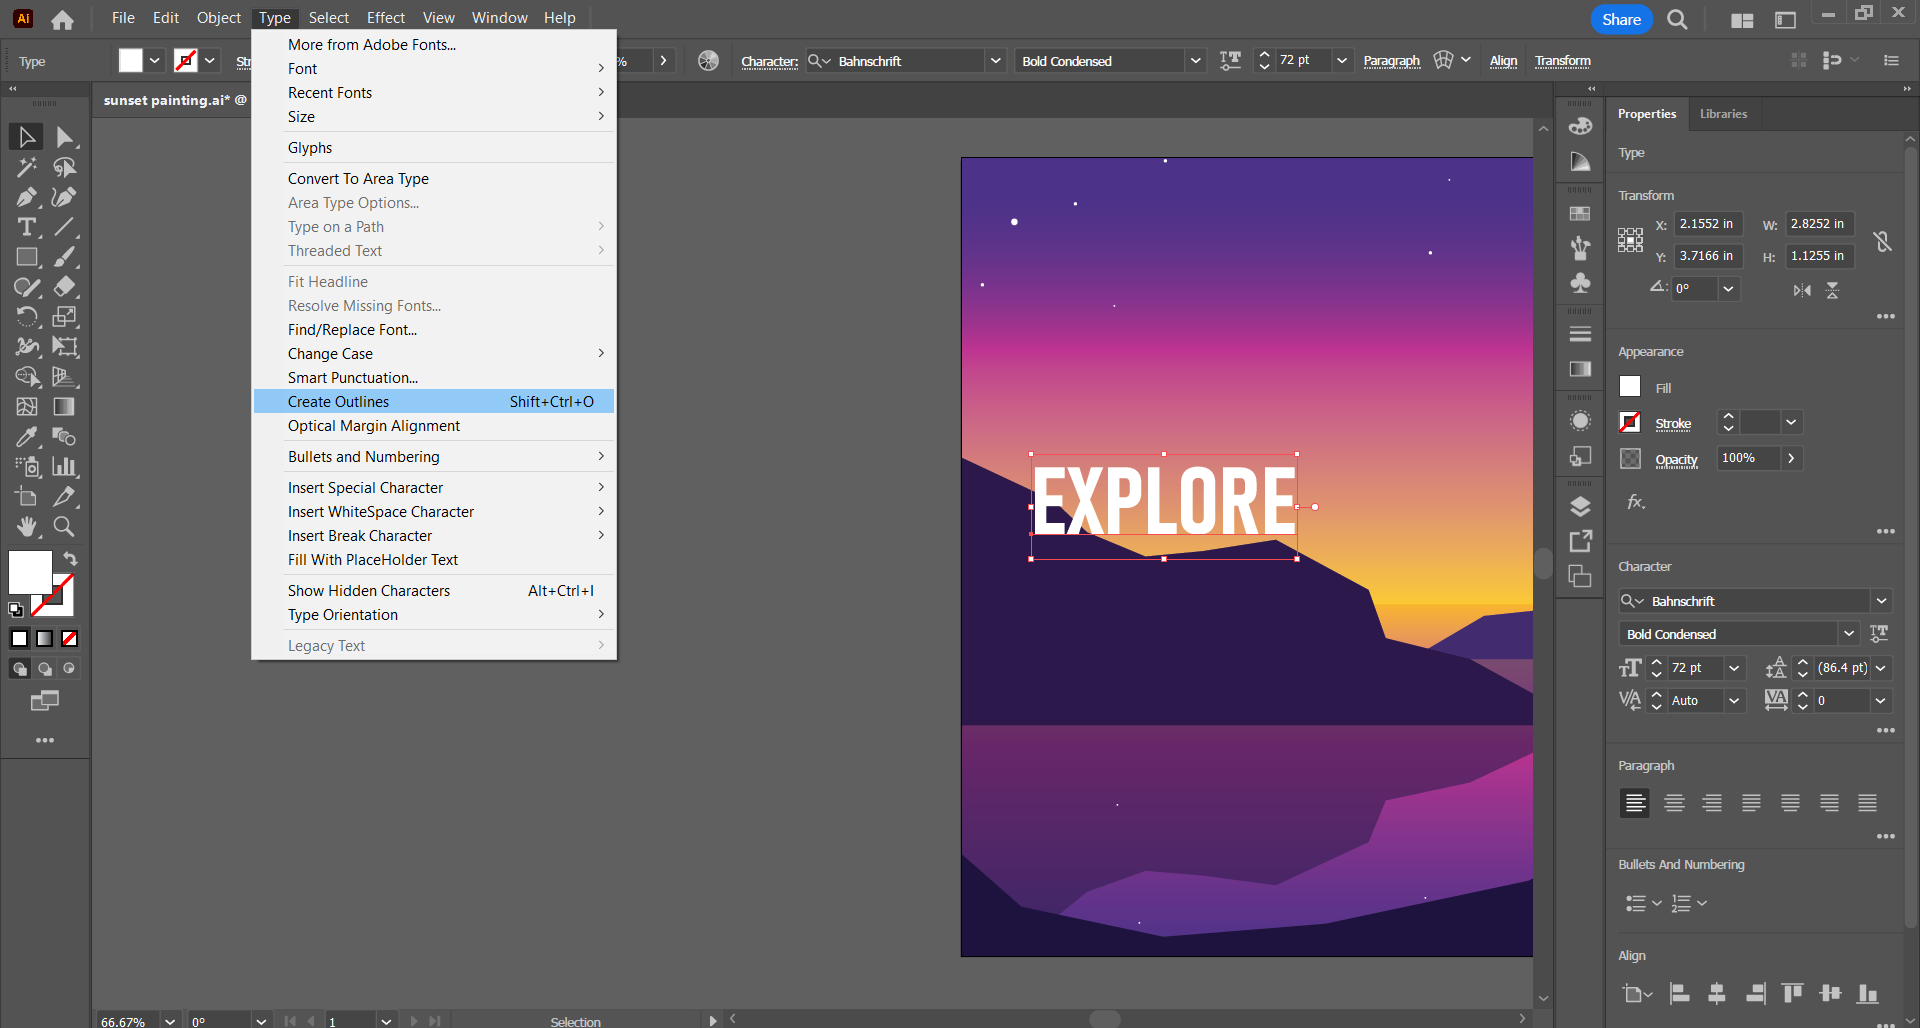1920x1028 pixels.
Task: Select the Eyedropper tool
Action: (26, 437)
